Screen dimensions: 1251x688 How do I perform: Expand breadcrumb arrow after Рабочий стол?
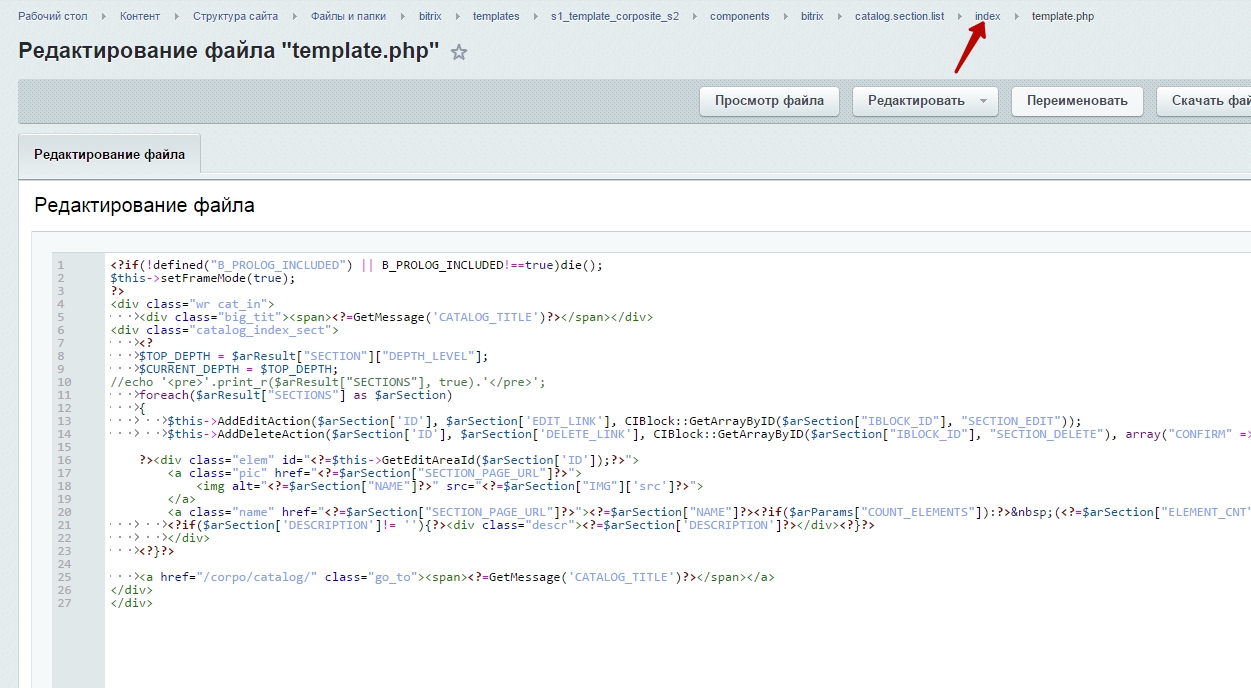[x=103, y=16]
